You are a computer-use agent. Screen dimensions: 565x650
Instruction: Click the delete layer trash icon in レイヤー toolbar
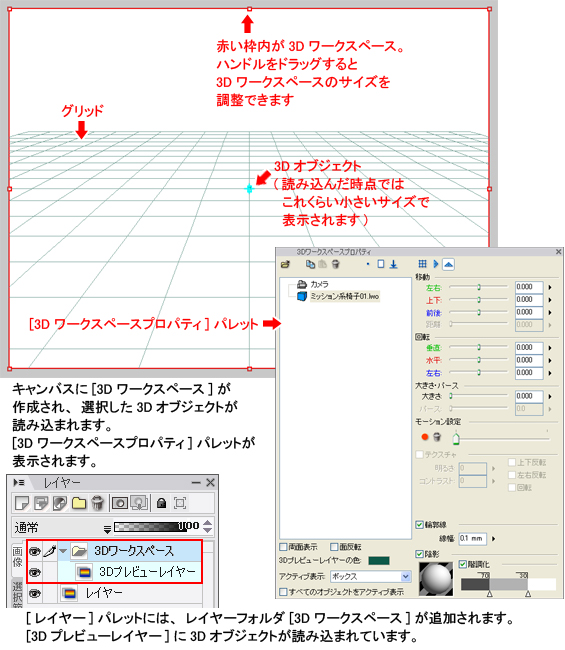(97, 503)
